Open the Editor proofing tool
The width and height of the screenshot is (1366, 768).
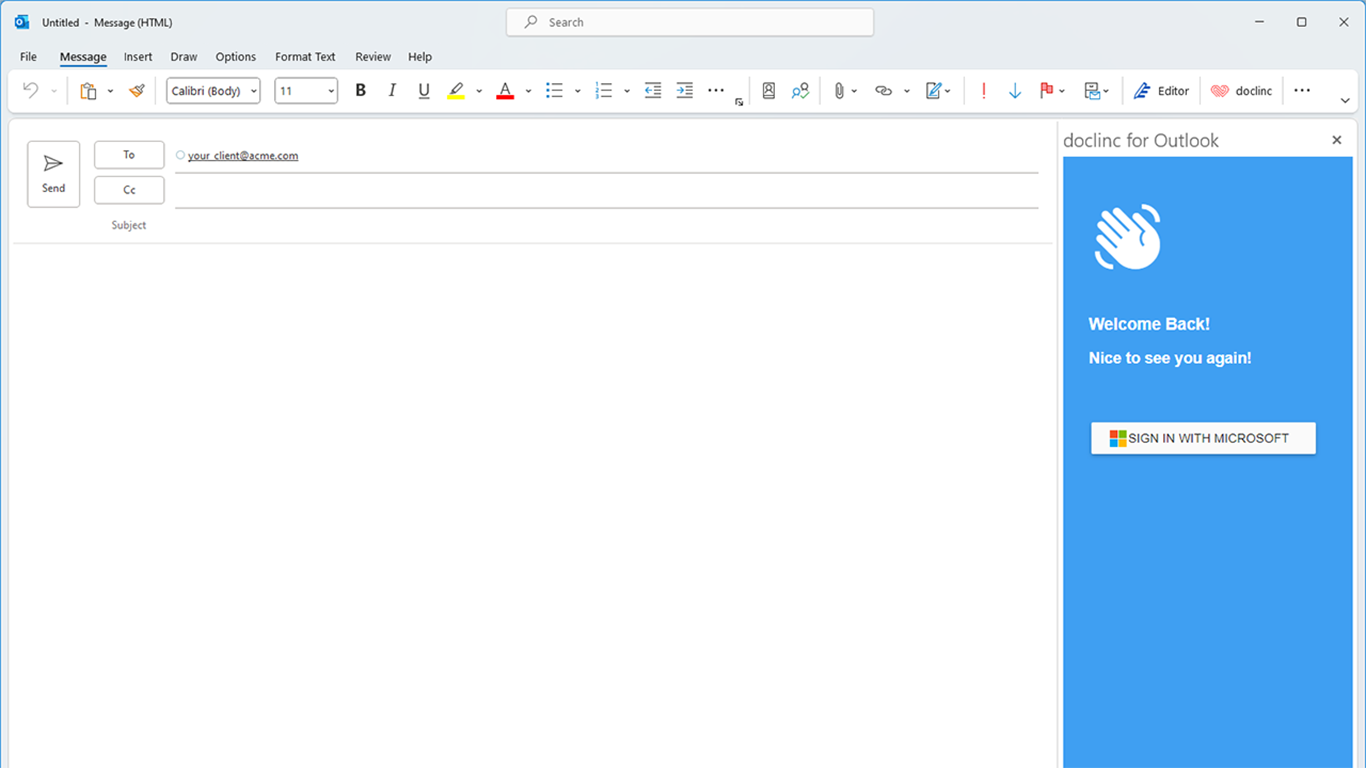point(1162,91)
